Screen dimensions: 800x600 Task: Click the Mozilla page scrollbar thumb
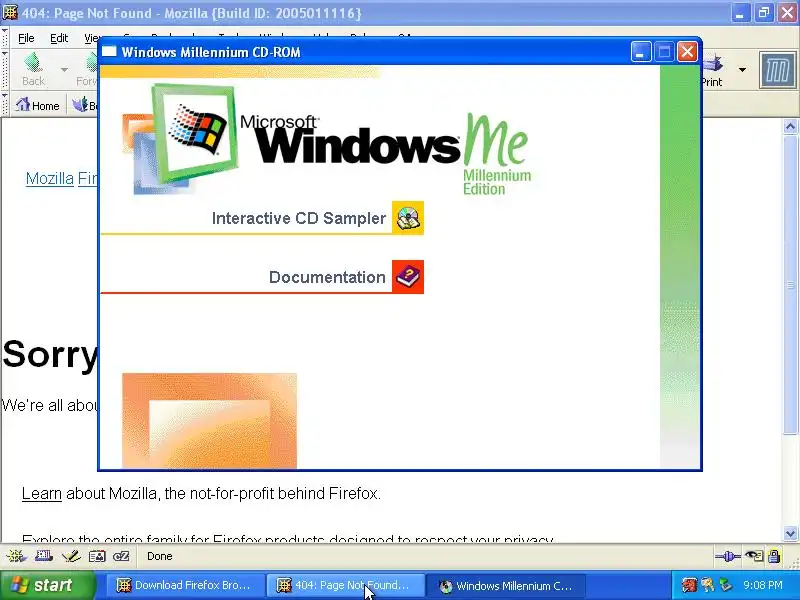pos(790,285)
